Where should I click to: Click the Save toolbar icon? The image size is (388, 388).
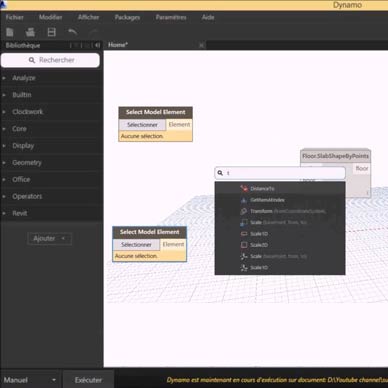tap(52, 32)
